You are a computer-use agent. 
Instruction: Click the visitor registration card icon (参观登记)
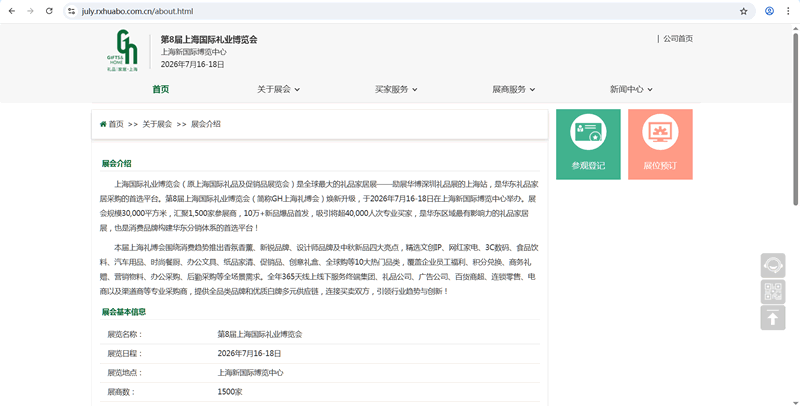click(587, 133)
